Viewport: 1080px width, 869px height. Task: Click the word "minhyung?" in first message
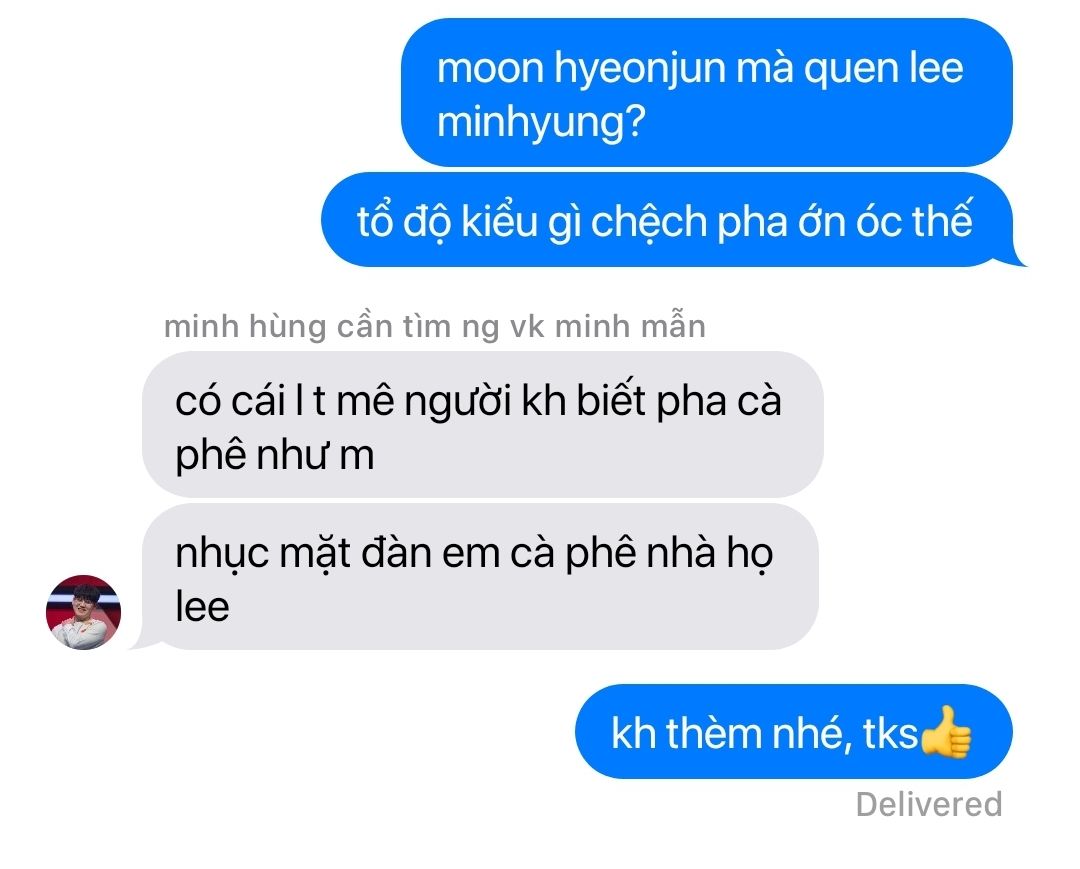click(541, 123)
